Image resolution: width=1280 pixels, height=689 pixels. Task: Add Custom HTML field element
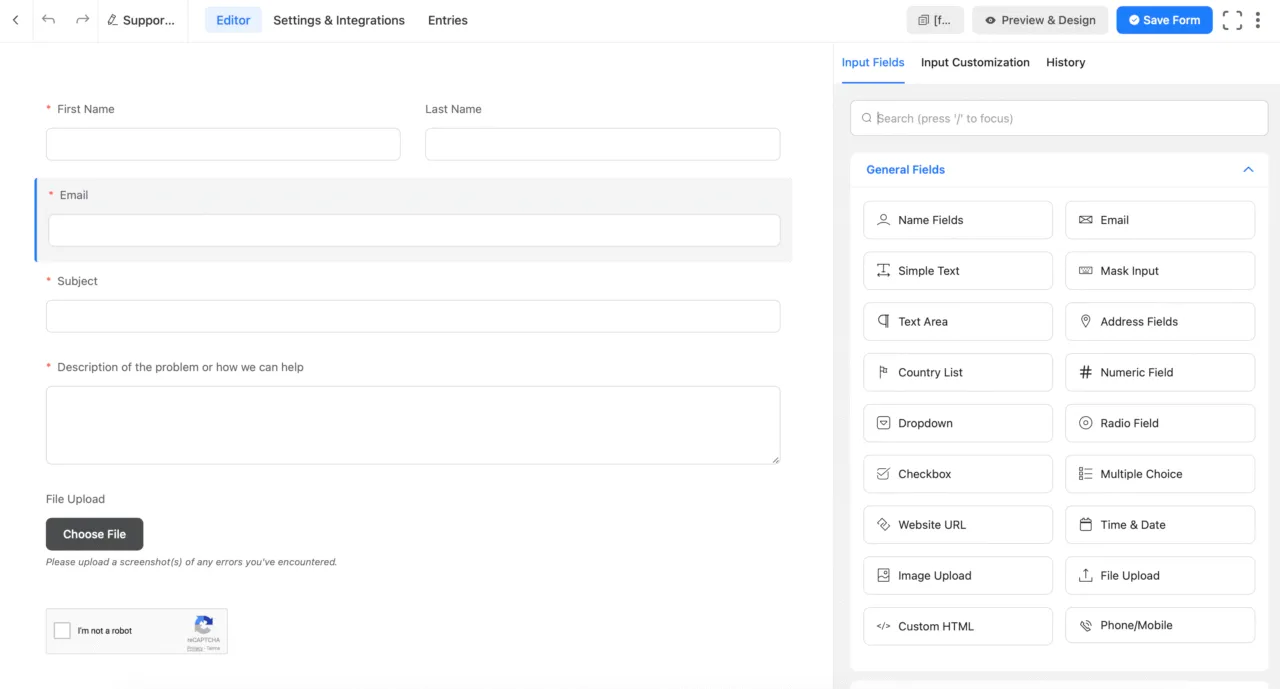click(958, 626)
